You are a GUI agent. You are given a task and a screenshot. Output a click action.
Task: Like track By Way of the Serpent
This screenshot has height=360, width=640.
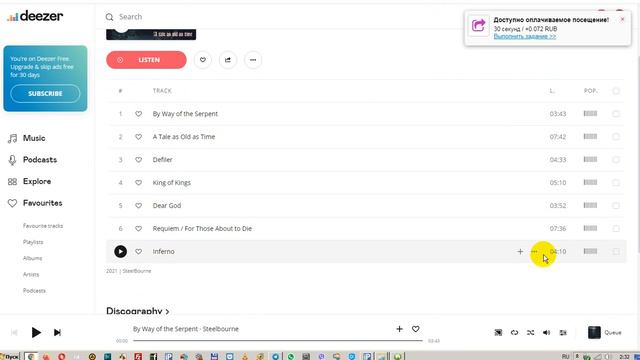click(x=138, y=114)
